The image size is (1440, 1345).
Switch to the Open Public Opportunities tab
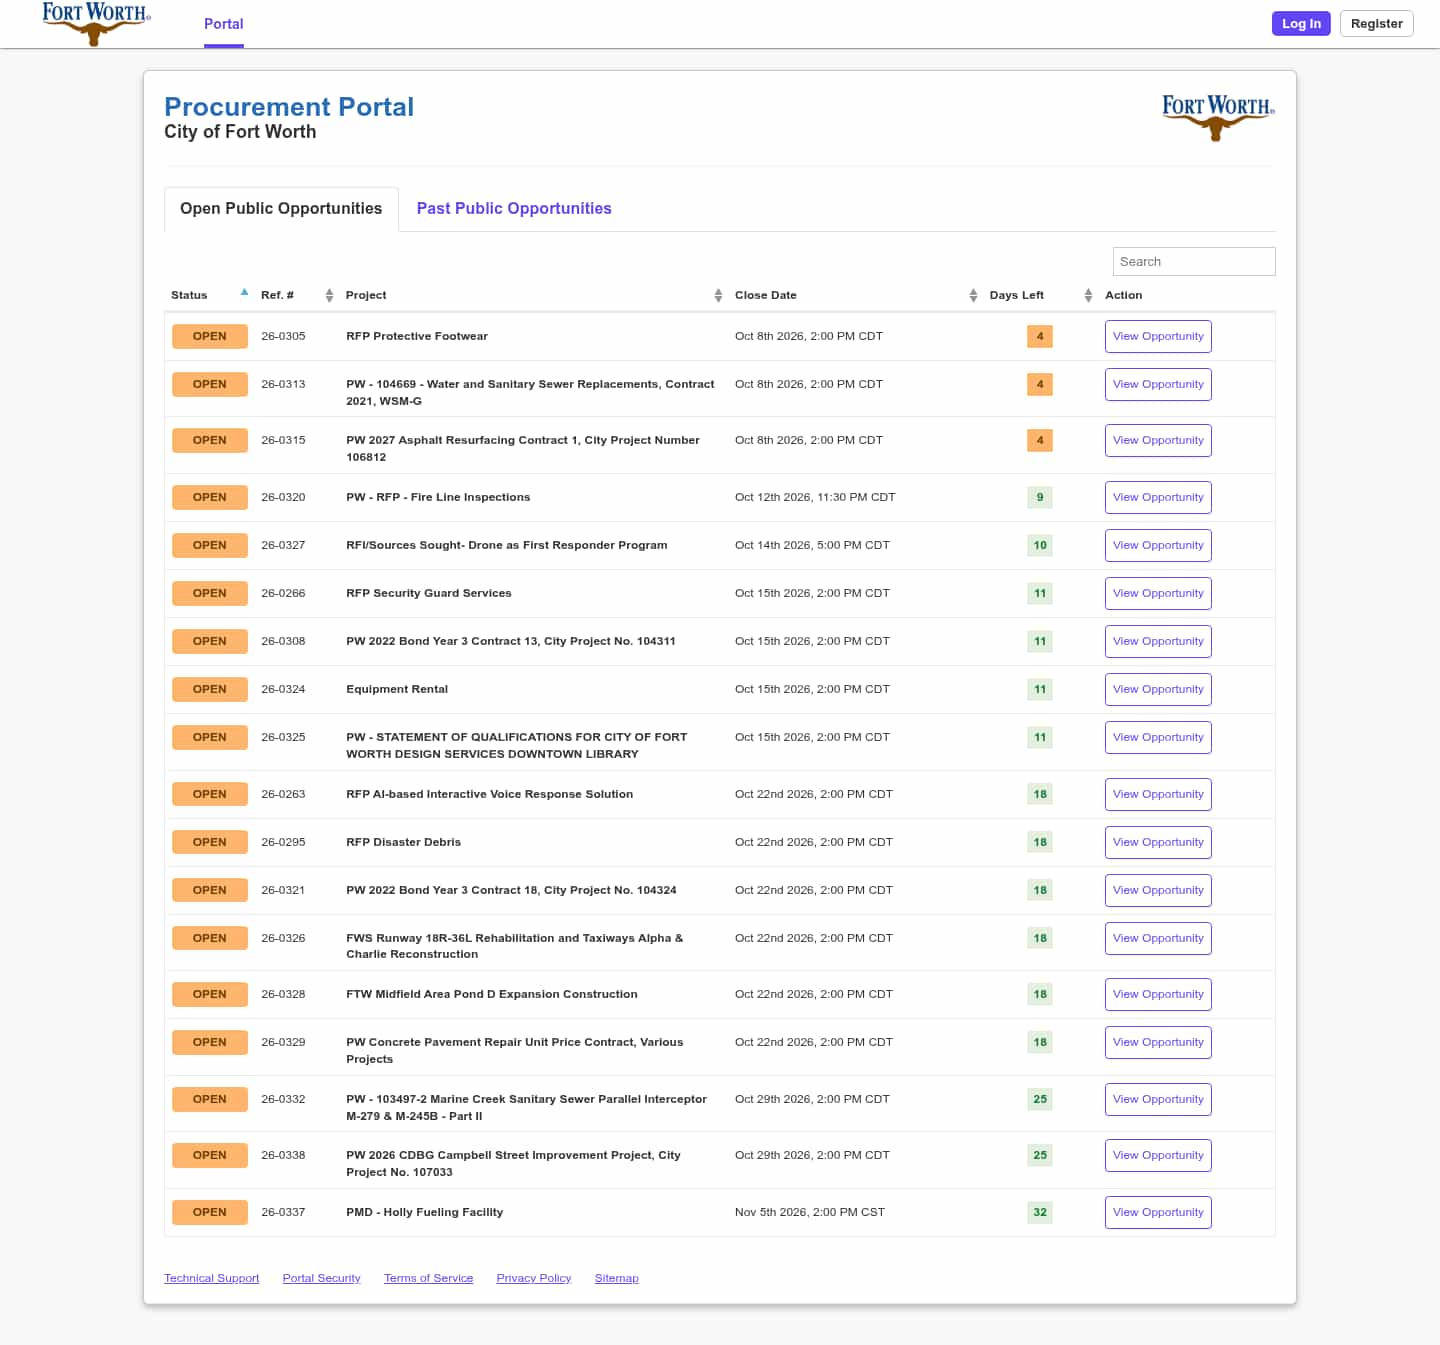tap(281, 209)
